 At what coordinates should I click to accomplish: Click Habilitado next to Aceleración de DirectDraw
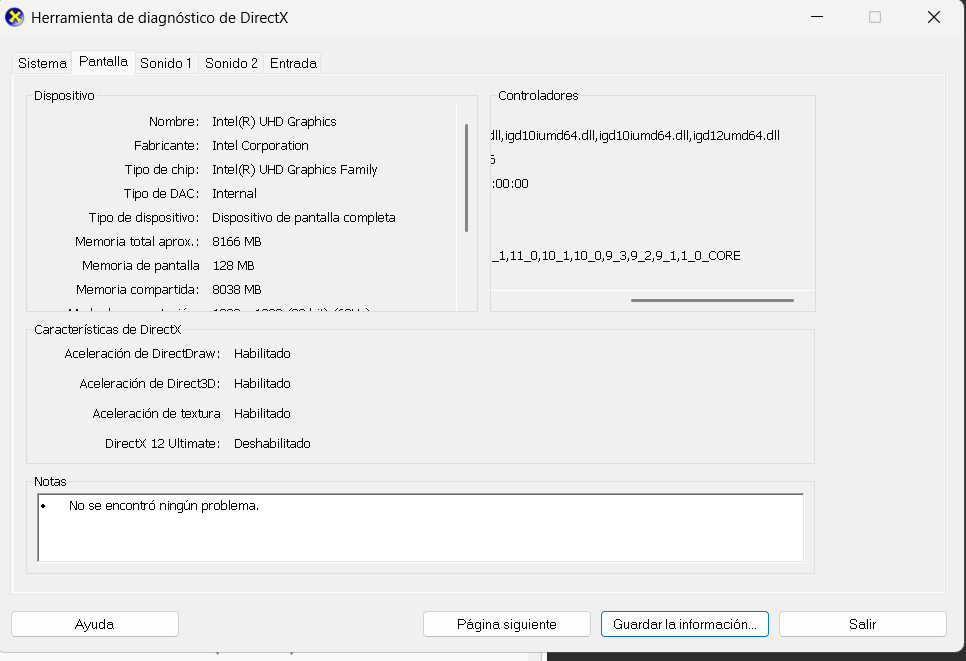pos(262,354)
